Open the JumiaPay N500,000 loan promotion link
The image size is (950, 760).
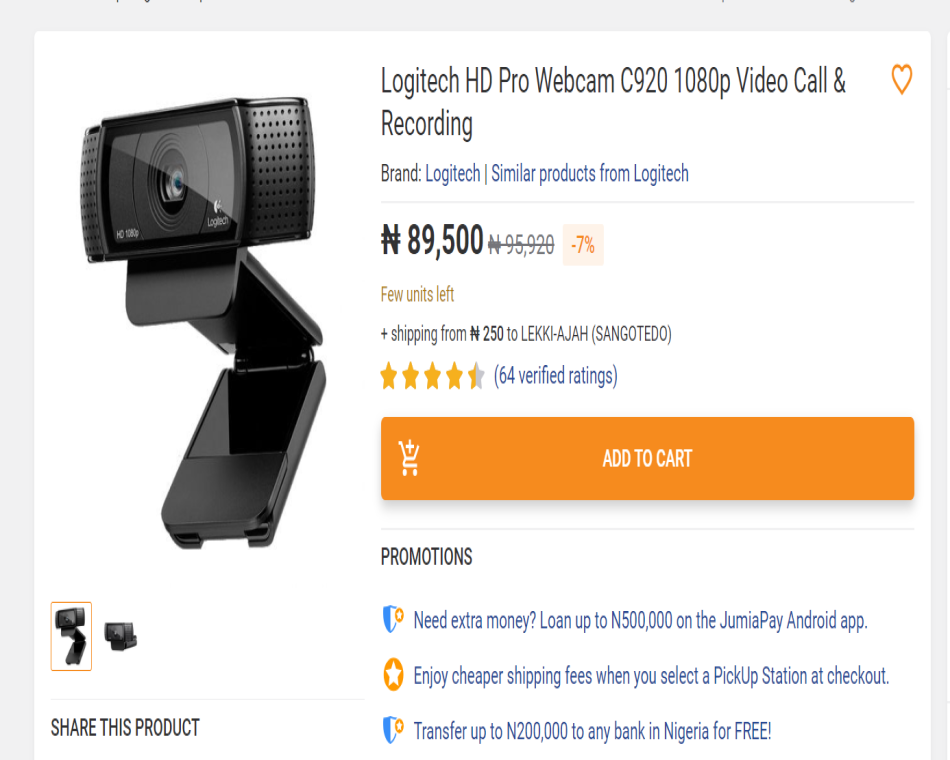[640, 621]
